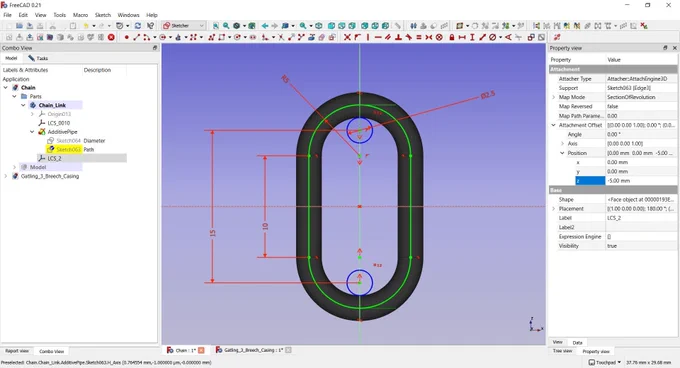
Task: Click the What's This help pointer icon
Action: click(x=150, y=26)
